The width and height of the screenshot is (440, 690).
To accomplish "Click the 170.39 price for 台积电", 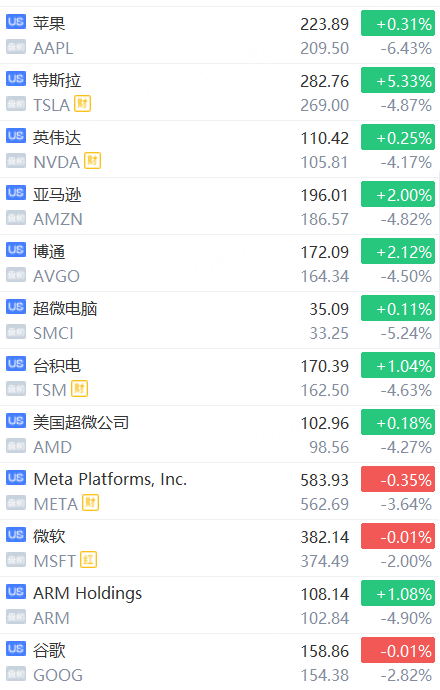I will point(325,366).
